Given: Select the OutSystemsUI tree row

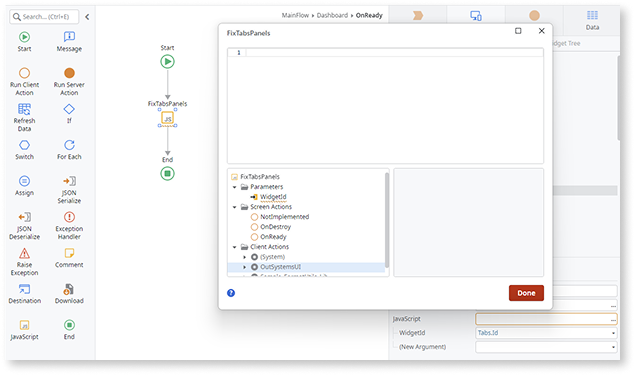Looking at the screenshot, I should [x=306, y=267].
